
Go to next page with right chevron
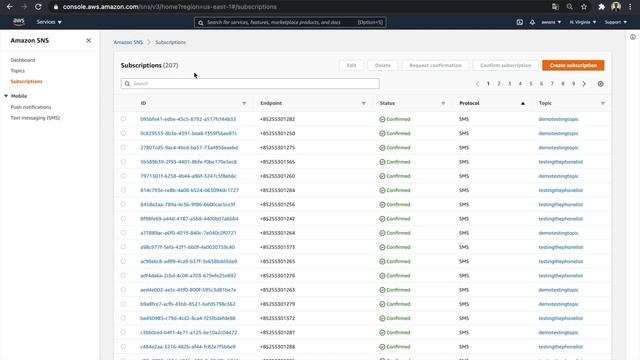click(584, 84)
